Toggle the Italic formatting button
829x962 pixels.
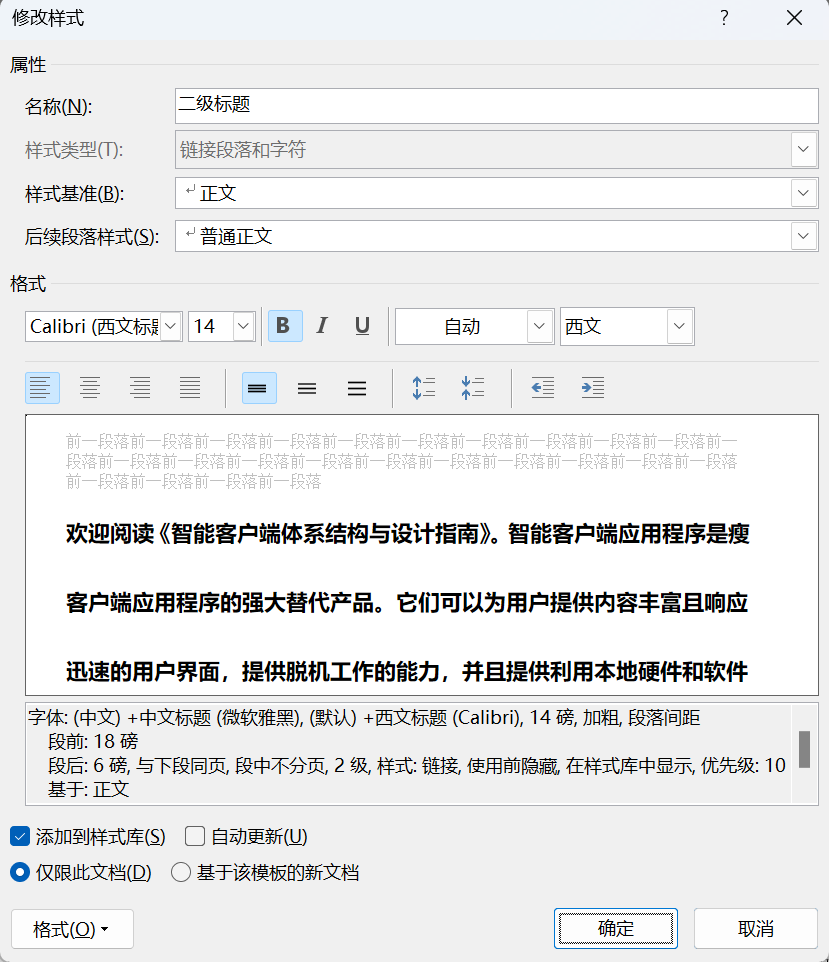click(322, 326)
